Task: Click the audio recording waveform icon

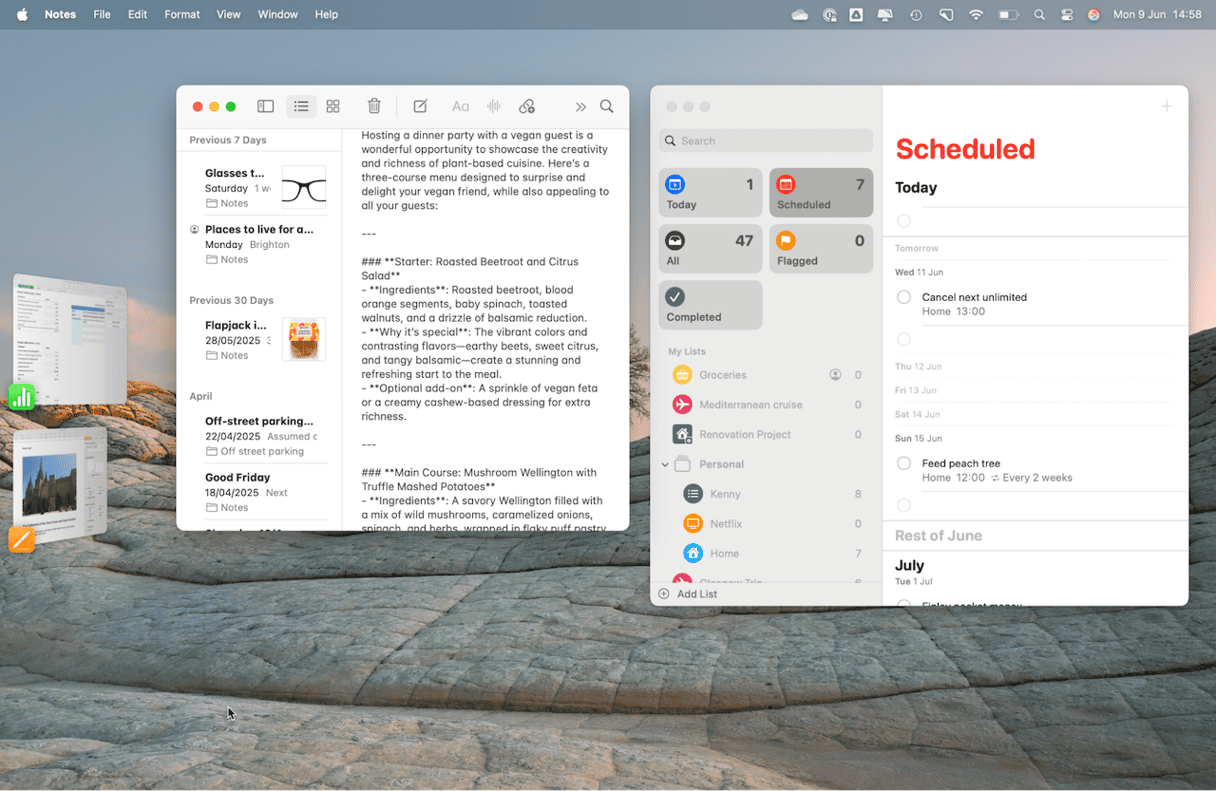Action: 493,106
